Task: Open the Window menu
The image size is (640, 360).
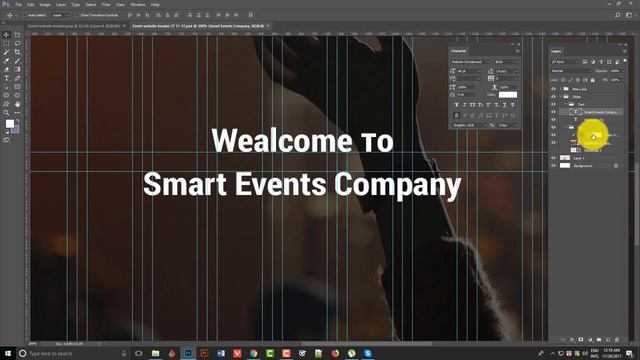Action: pos(138,4)
